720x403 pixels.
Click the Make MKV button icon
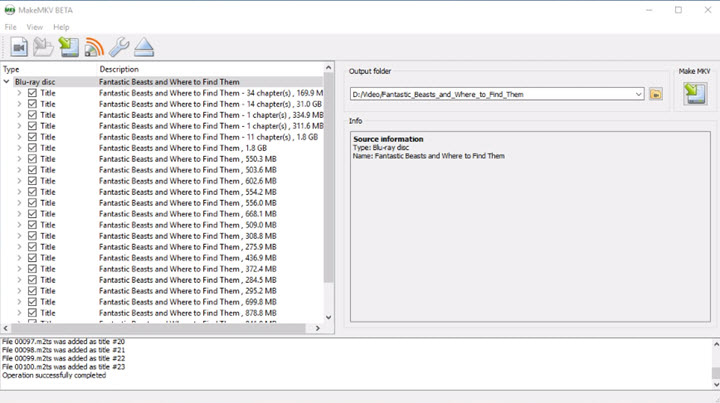click(695, 94)
